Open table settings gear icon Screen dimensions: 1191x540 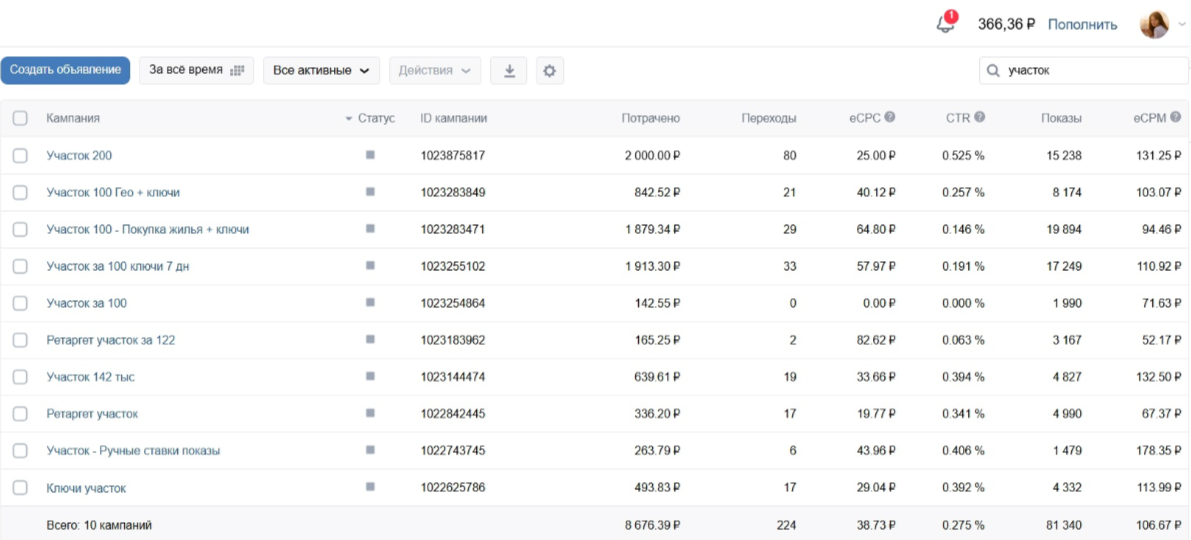click(x=549, y=71)
